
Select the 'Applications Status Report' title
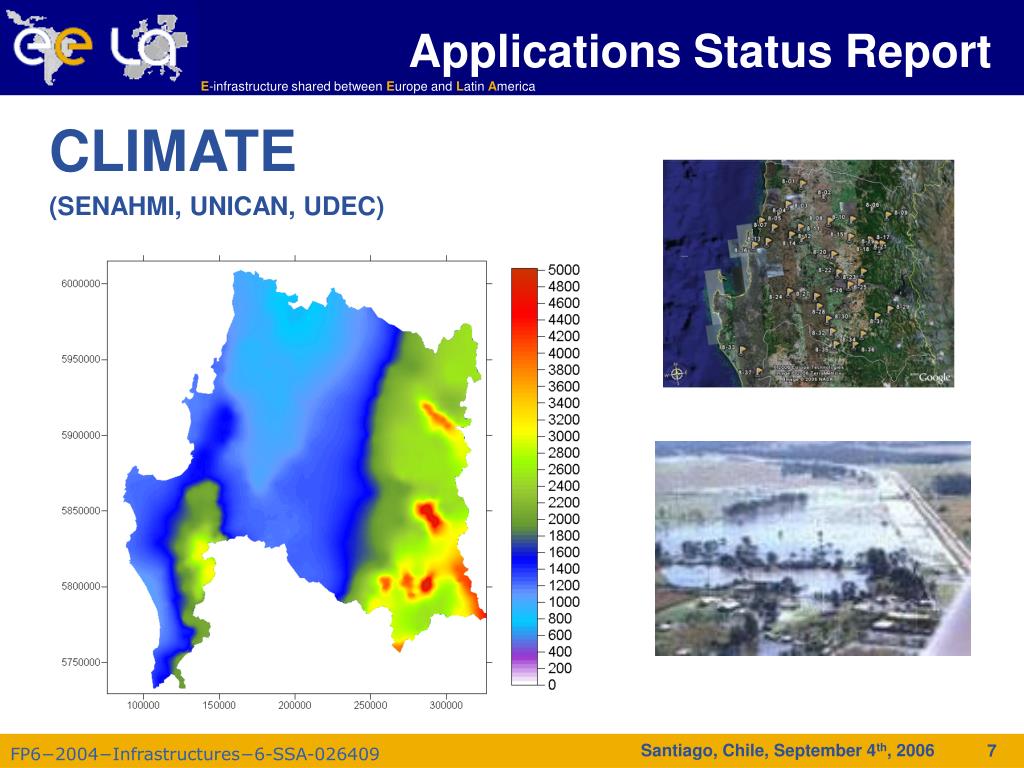(700, 52)
